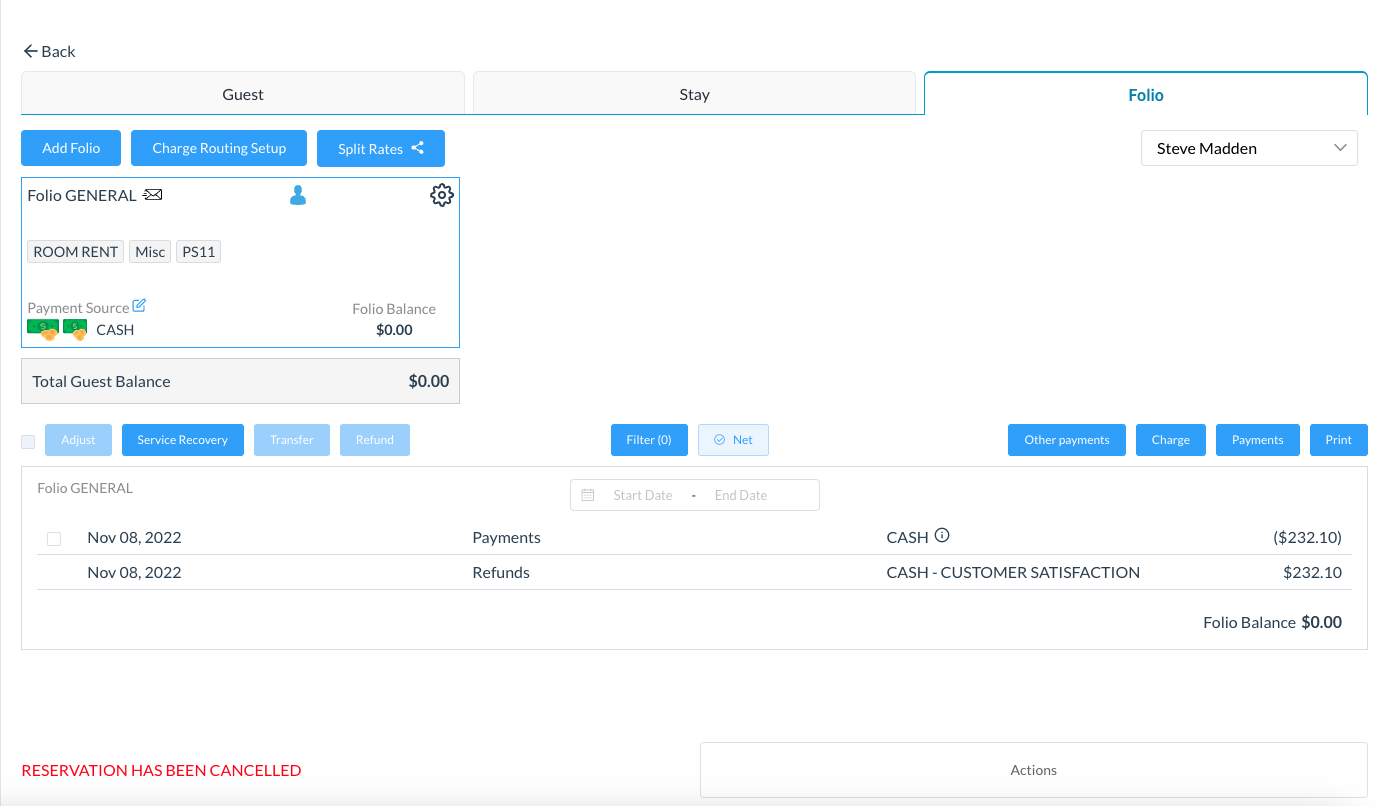Switch to the Guest tab
This screenshot has width=1379, height=806.
coord(243,94)
